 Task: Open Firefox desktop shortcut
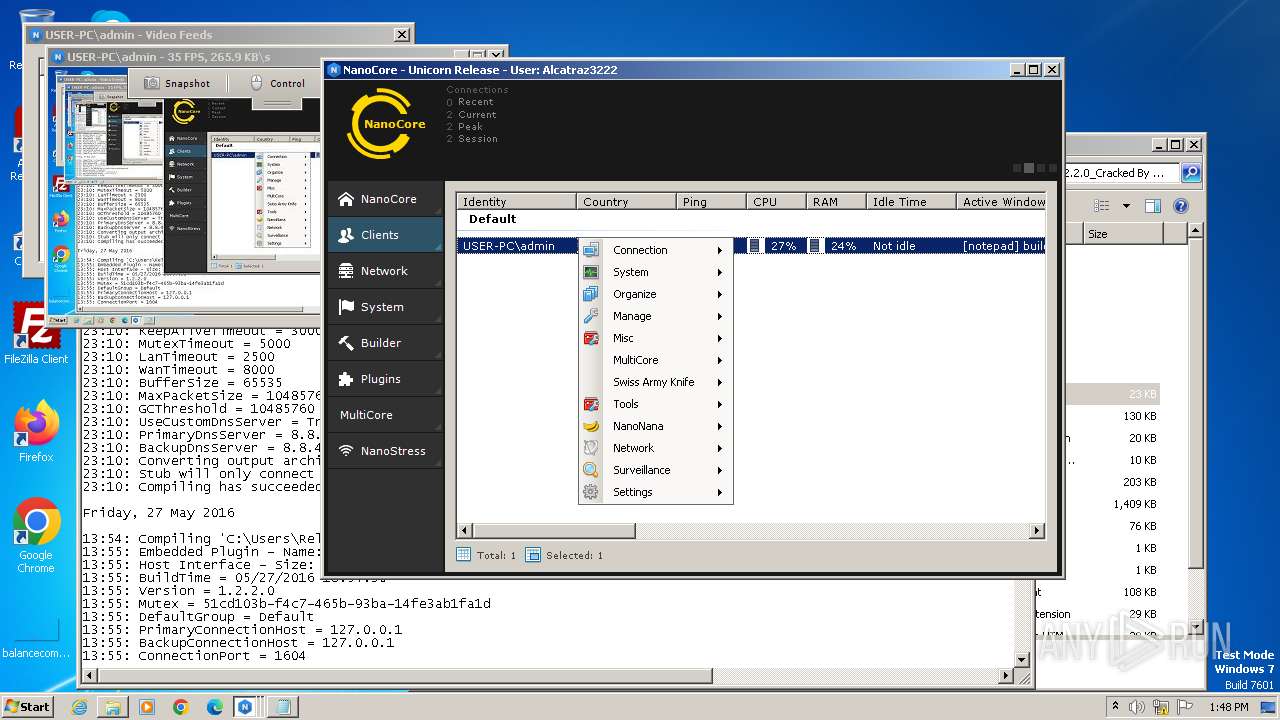coord(36,431)
